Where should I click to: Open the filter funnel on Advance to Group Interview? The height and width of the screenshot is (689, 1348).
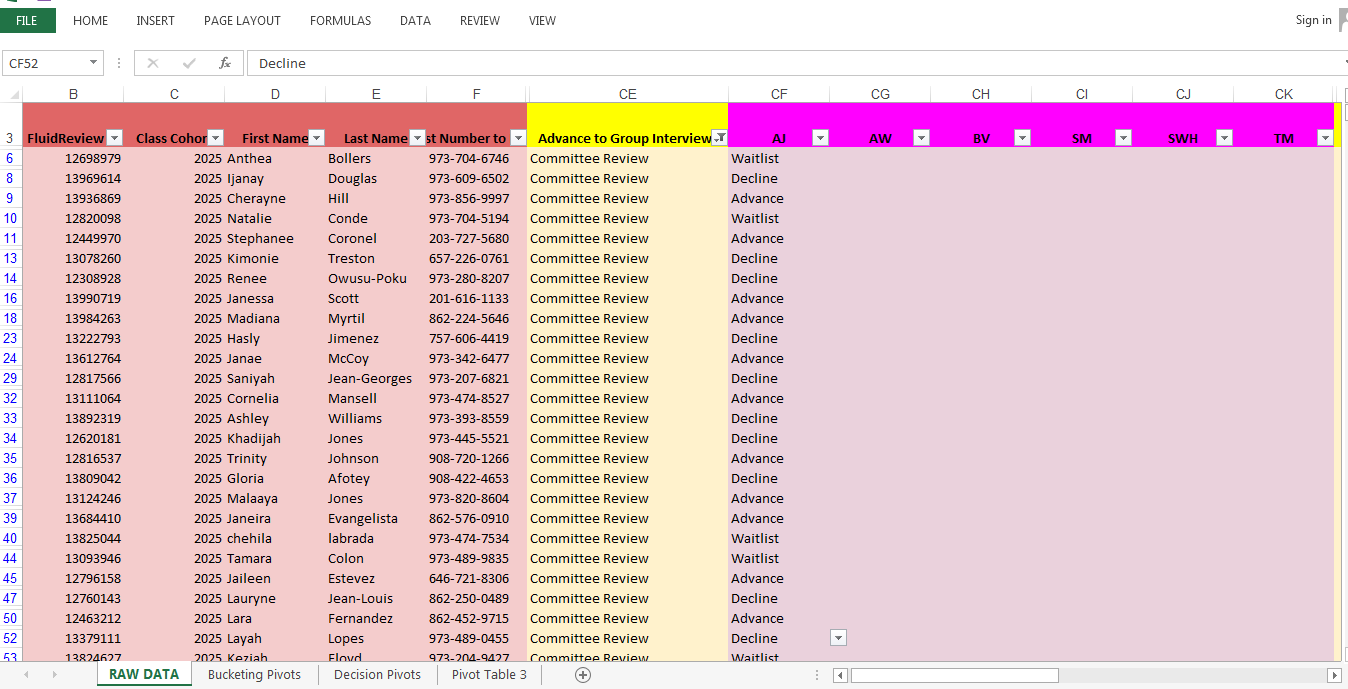point(718,138)
